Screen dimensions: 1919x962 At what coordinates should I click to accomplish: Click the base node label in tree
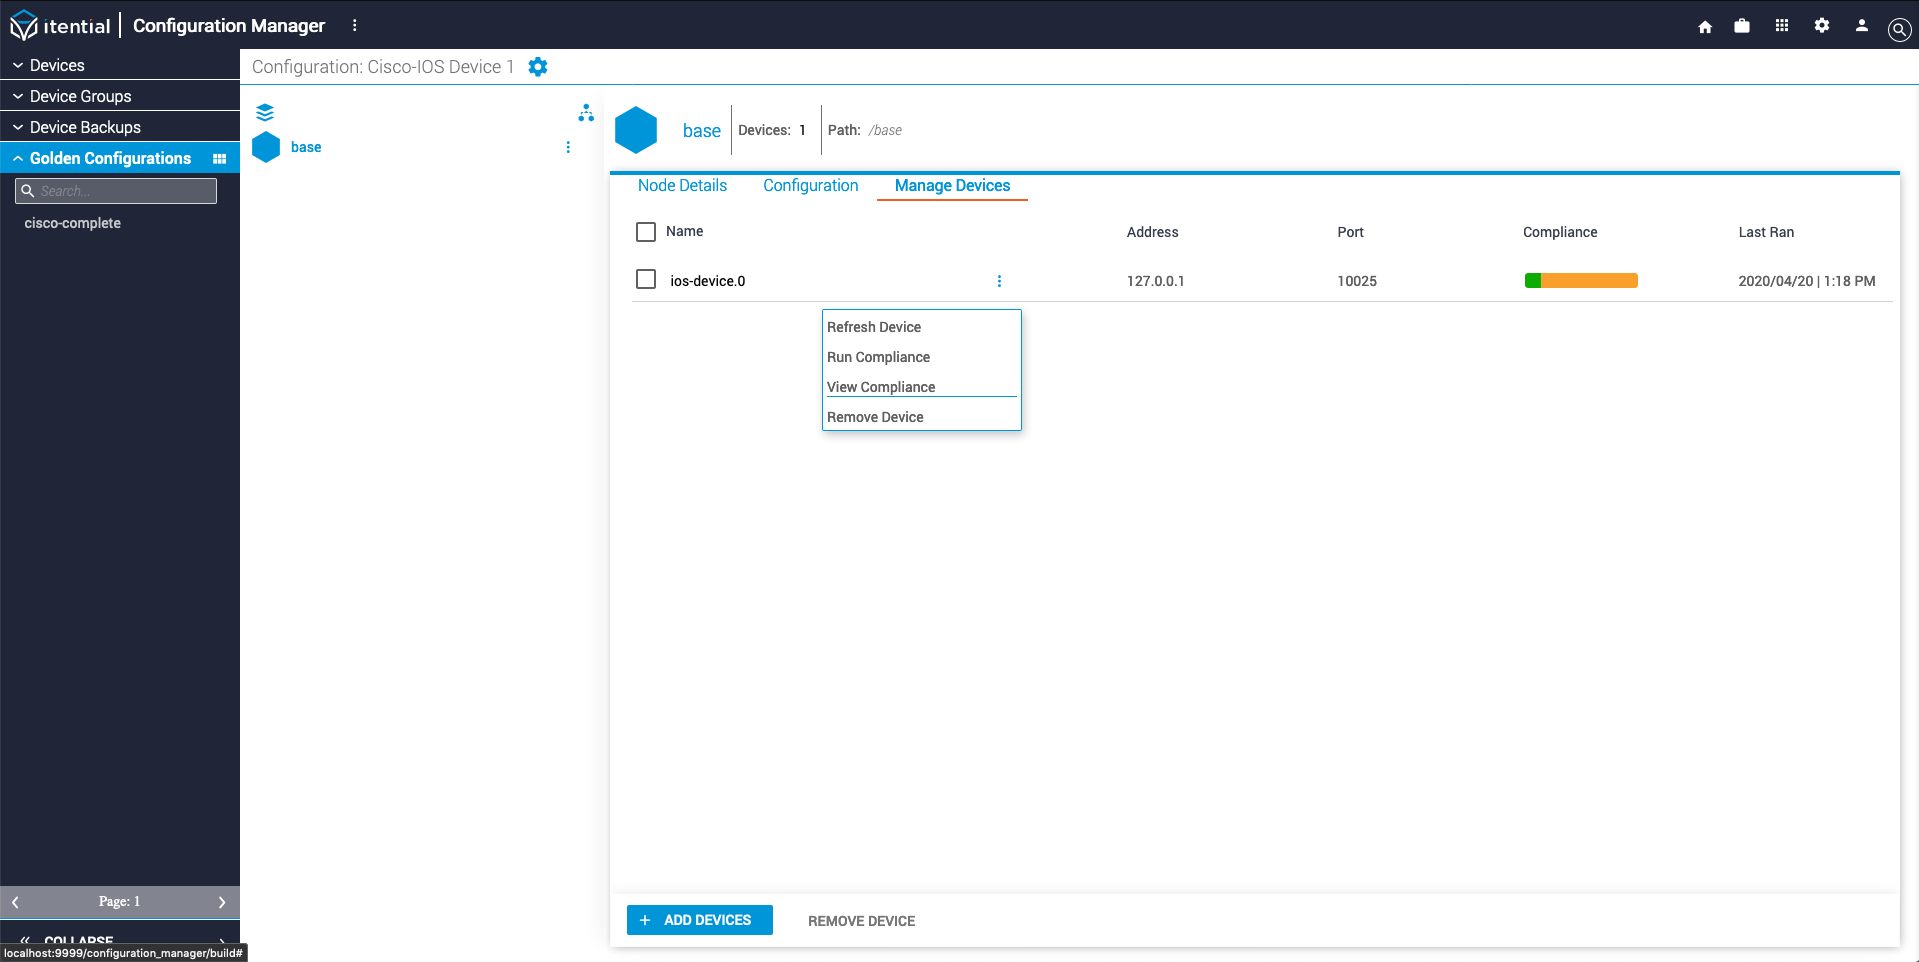tap(306, 147)
